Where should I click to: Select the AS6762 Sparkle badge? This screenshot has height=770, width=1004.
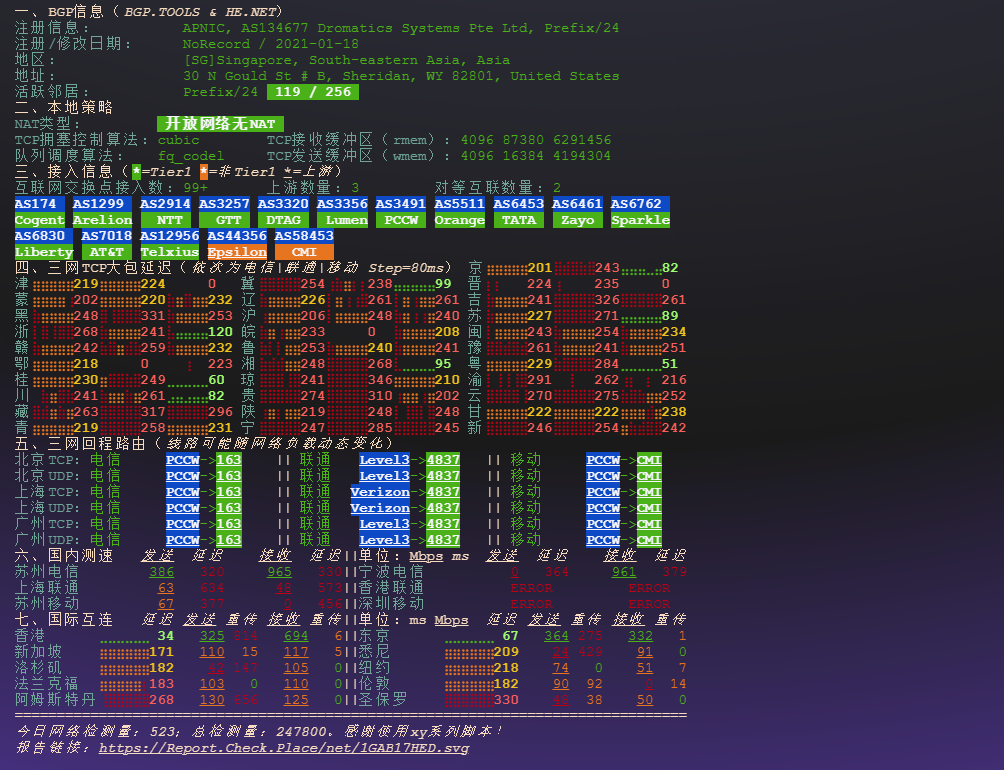639,212
